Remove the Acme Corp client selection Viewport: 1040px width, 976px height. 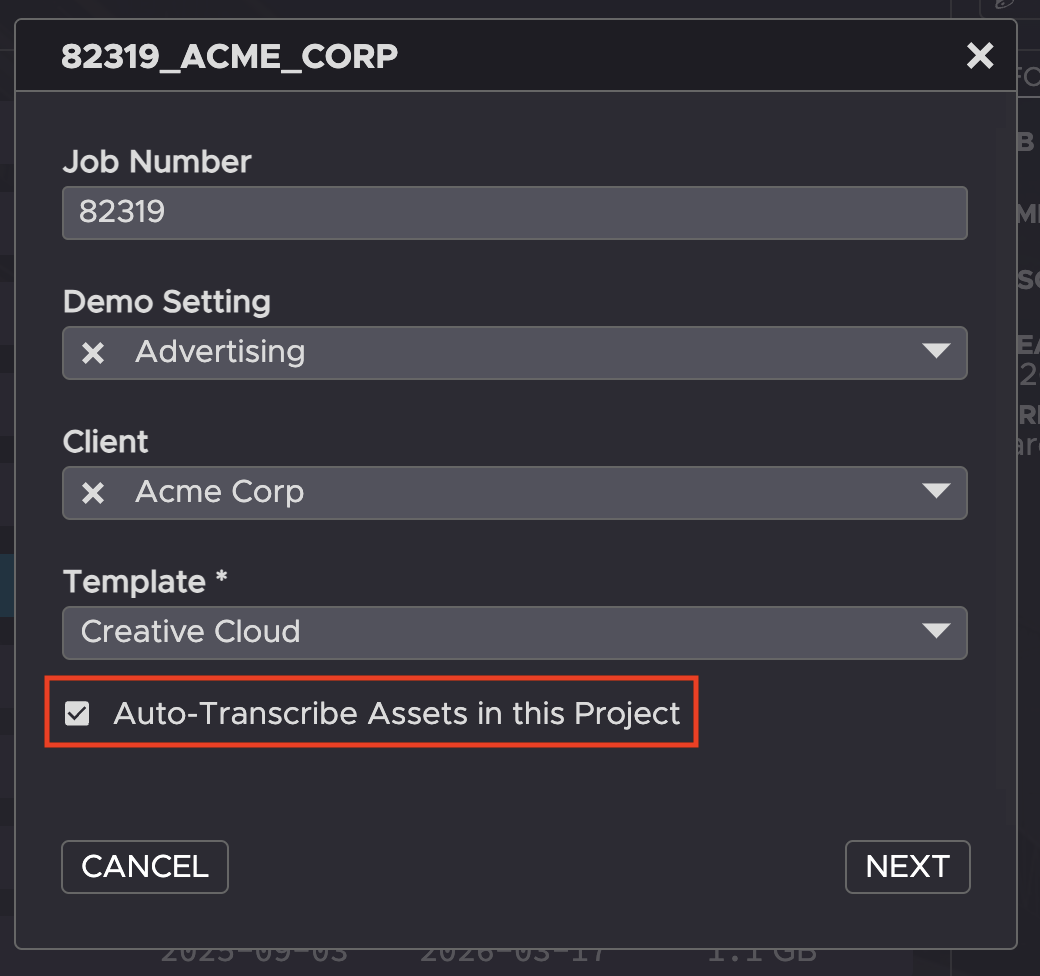pyautogui.click(x=93, y=493)
